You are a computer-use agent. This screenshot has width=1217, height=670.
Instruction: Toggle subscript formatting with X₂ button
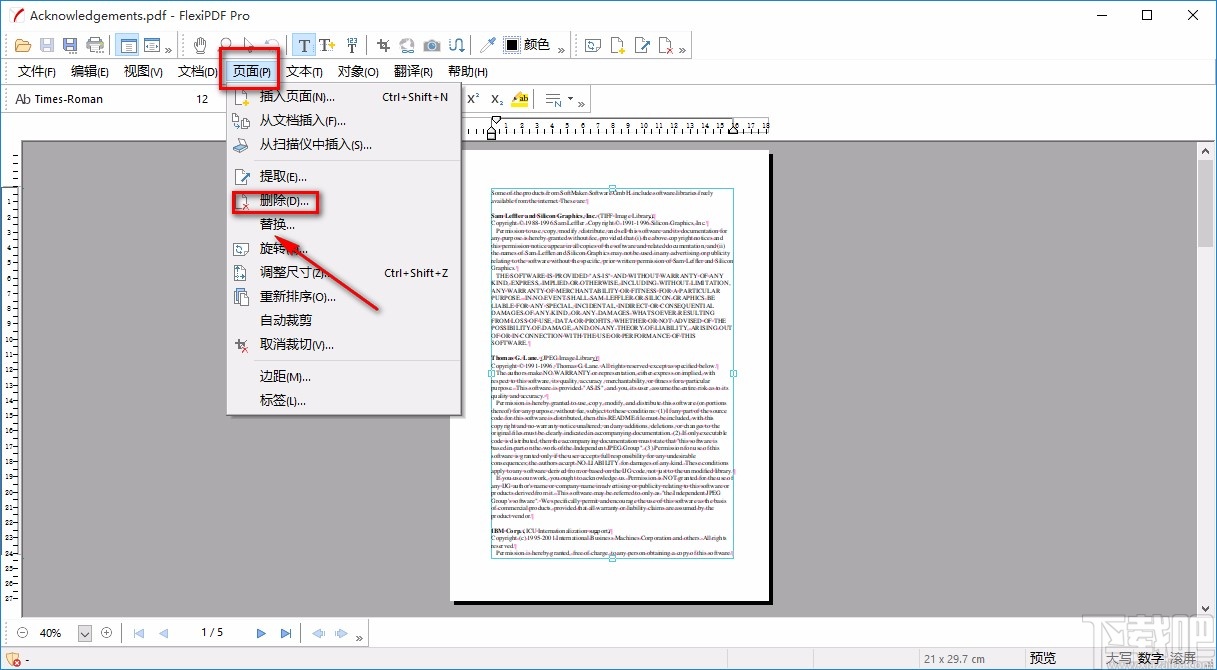pos(496,98)
